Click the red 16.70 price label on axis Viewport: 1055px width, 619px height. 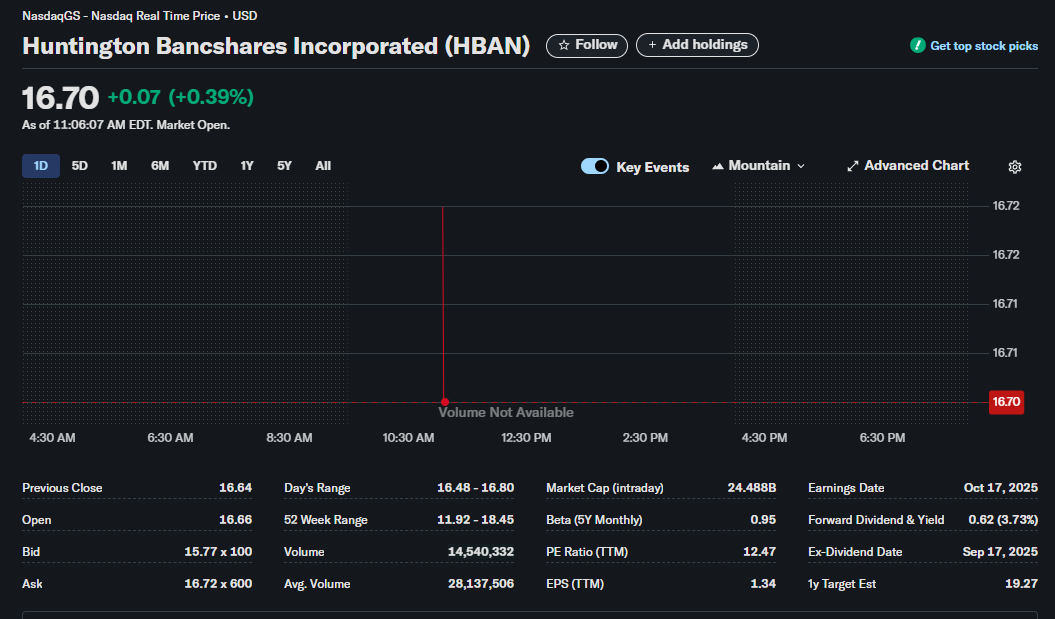[1006, 402]
